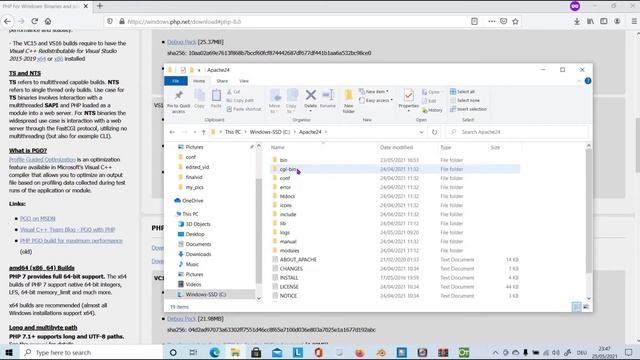The width and height of the screenshot is (640, 360).
Task: Open the address bar history dropdown
Action: pos(421,132)
